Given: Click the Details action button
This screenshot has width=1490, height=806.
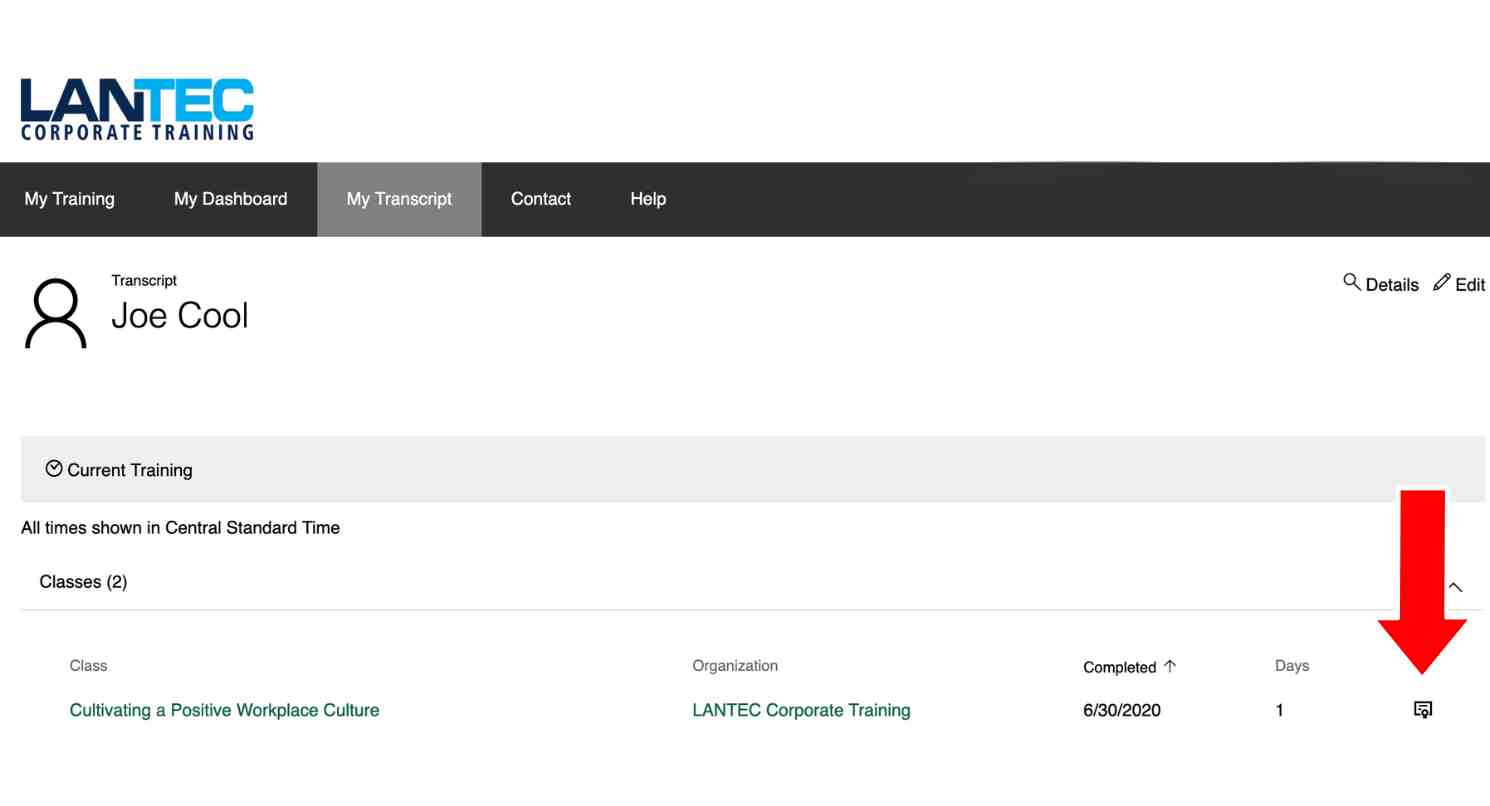Looking at the screenshot, I should [x=1390, y=284].
